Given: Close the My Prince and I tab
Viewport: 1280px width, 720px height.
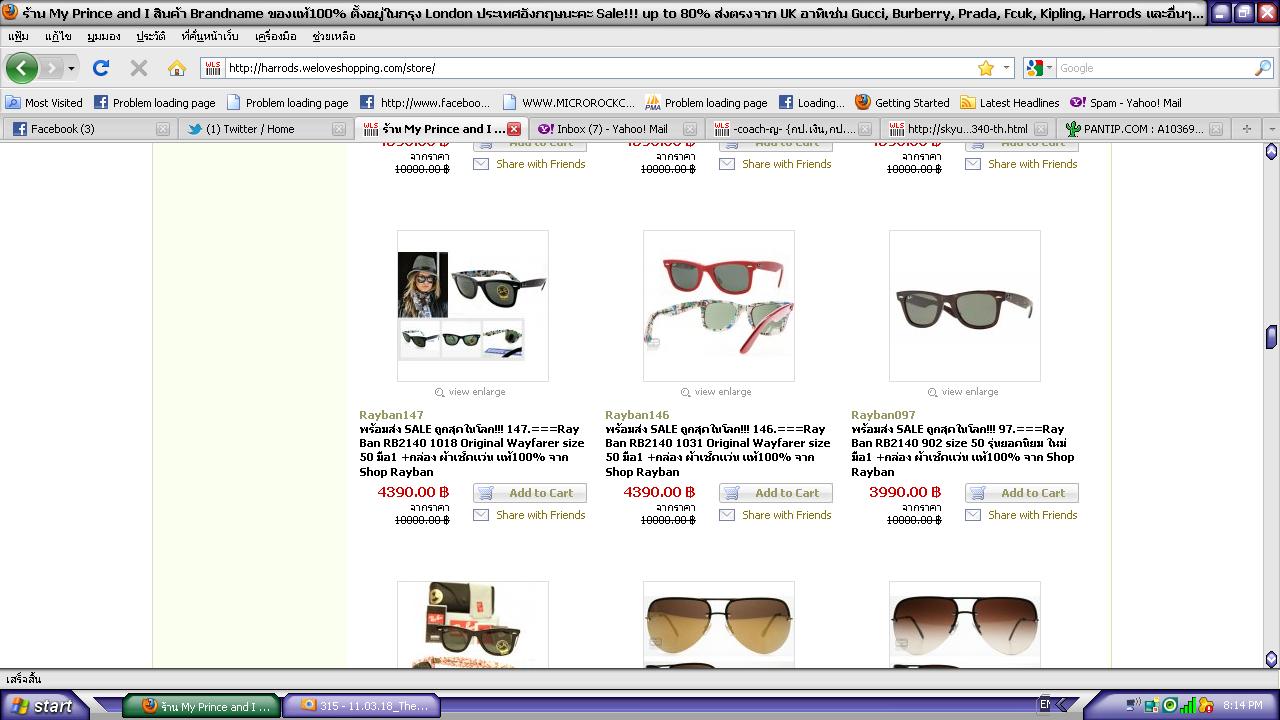Looking at the screenshot, I should 514,129.
